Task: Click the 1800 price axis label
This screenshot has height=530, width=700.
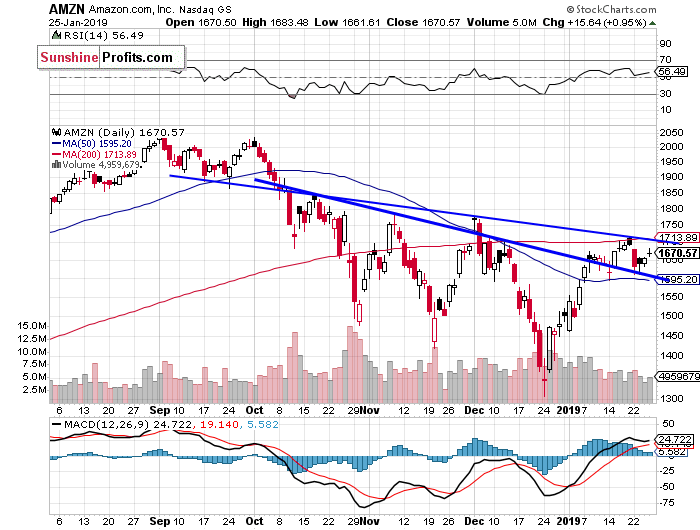Action: click(x=671, y=209)
